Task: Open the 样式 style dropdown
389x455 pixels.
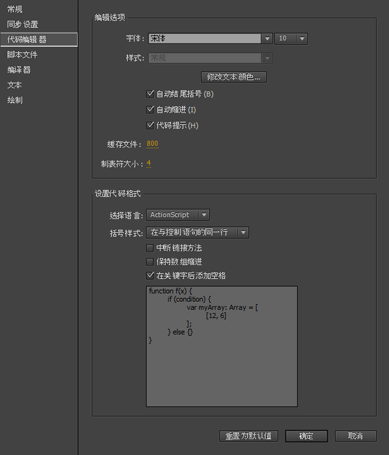Action: [x=210, y=58]
